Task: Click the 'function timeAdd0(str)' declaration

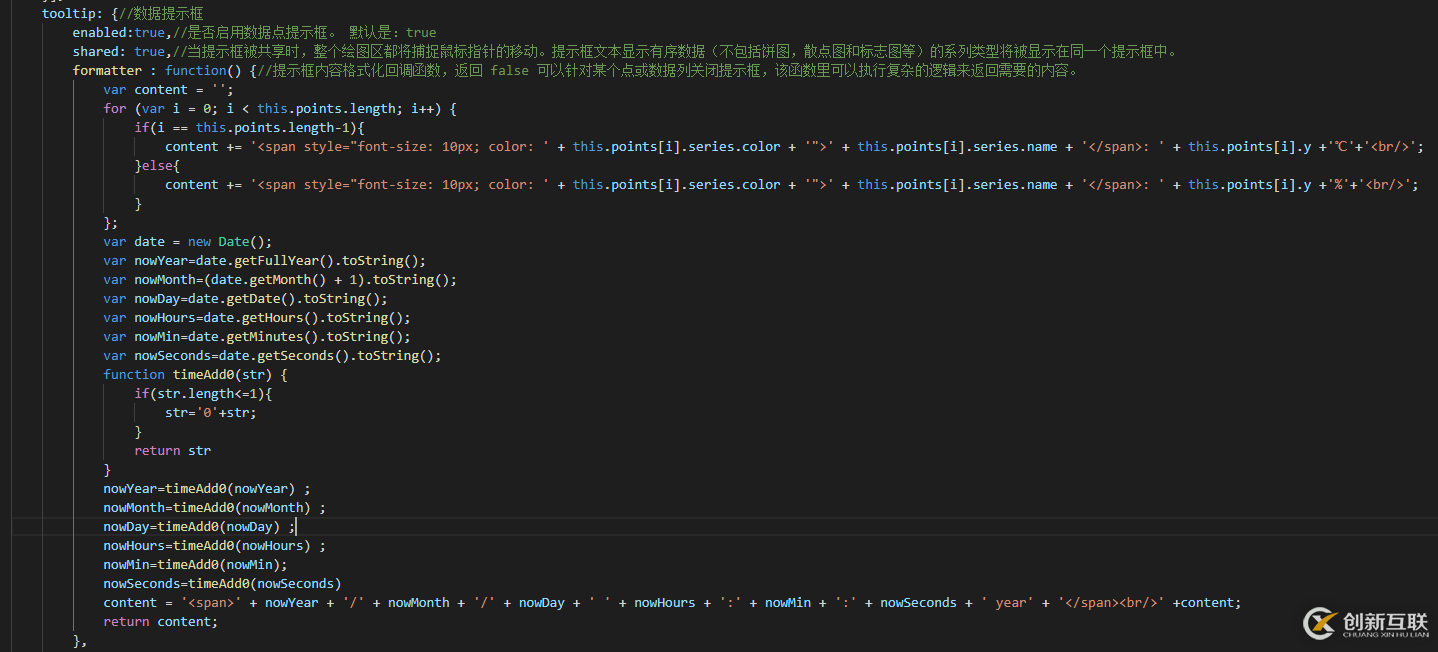Action: click(195, 374)
